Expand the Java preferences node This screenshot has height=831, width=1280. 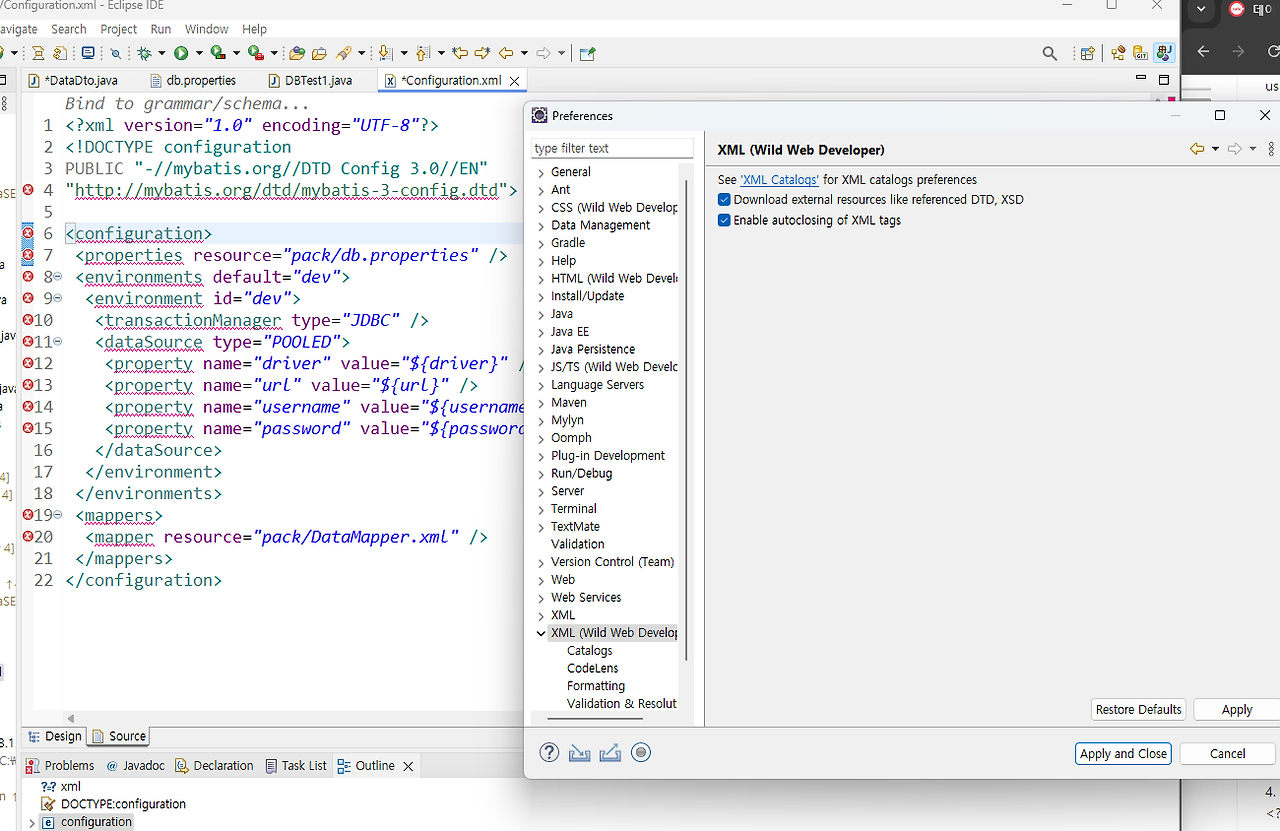[x=541, y=314]
